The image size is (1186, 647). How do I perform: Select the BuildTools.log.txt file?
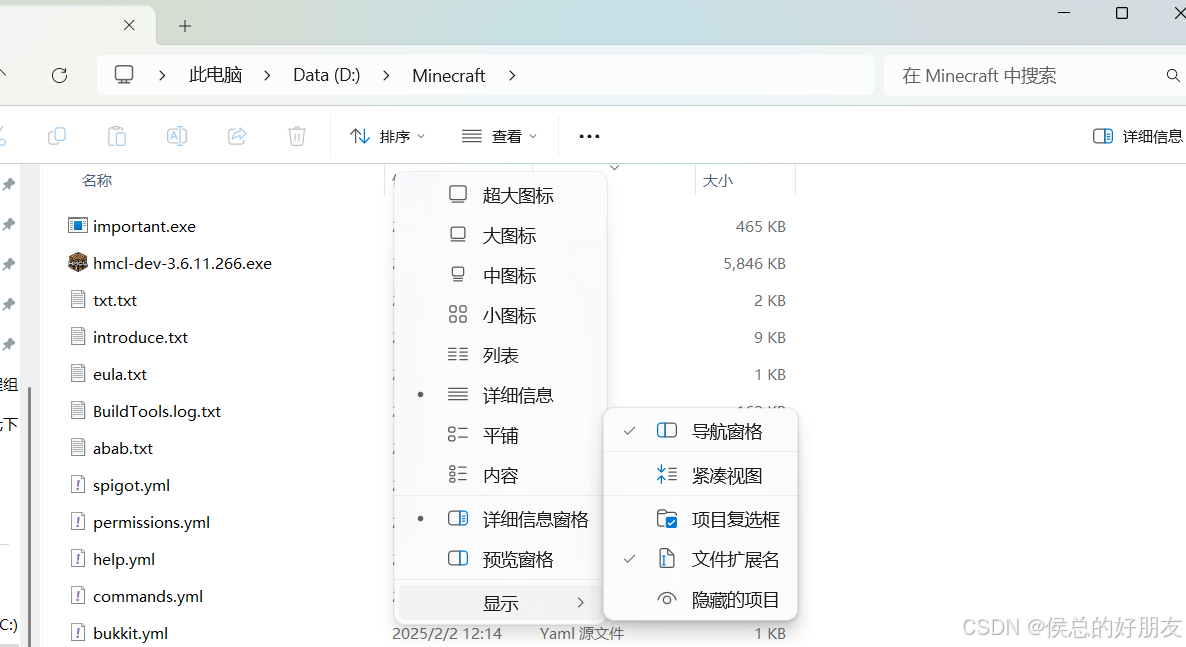(x=157, y=411)
